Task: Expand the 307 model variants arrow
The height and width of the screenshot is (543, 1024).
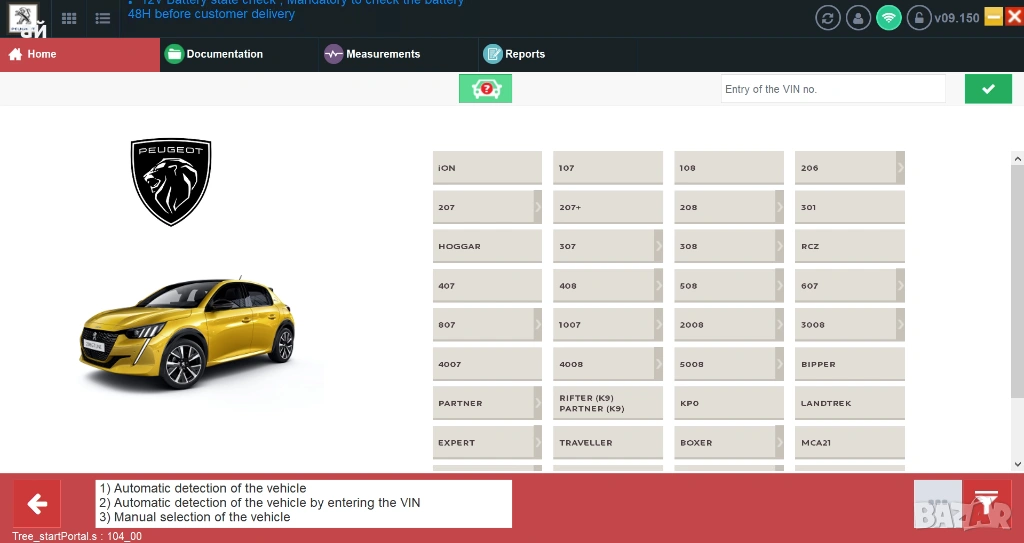Action: point(658,246)
